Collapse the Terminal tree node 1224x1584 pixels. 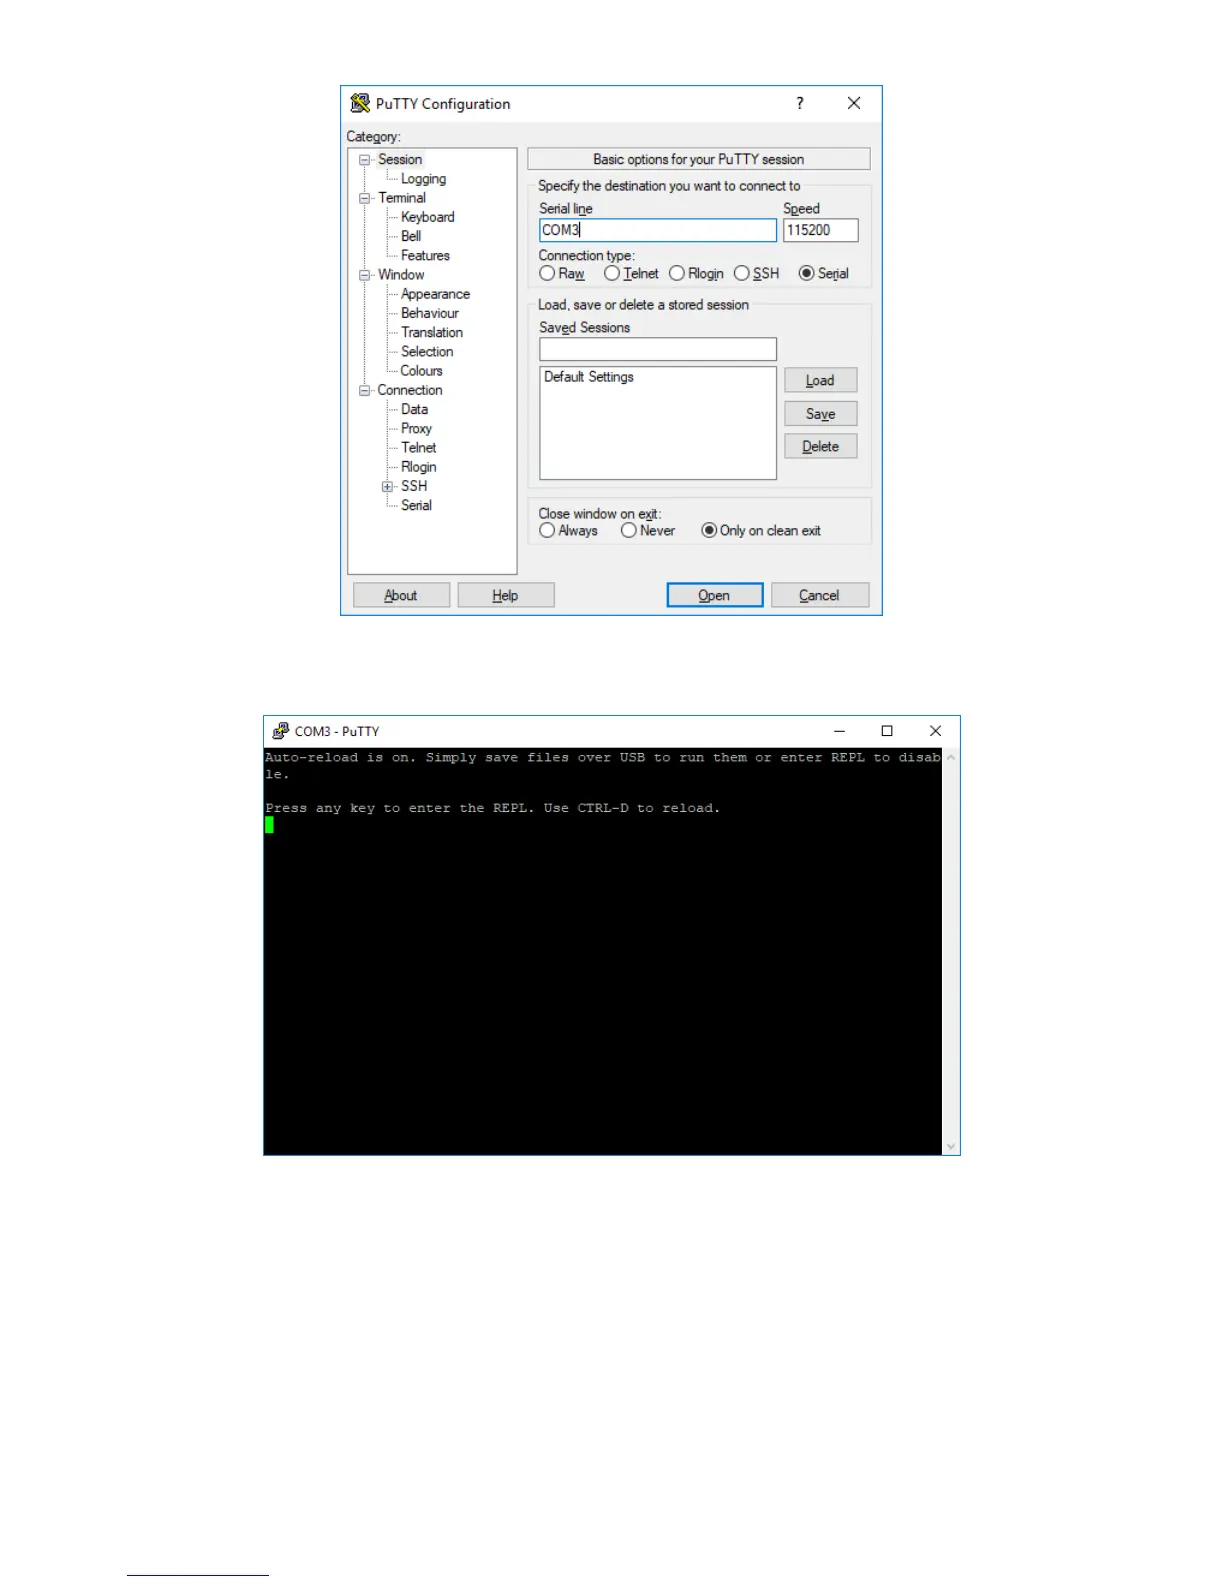tap(365, 198)
